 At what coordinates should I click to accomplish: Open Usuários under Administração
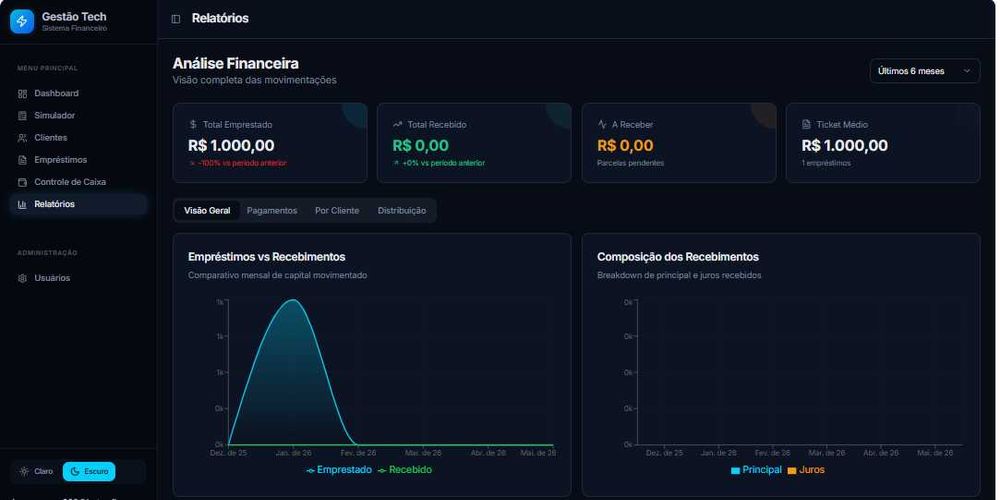tap(78, 278)
